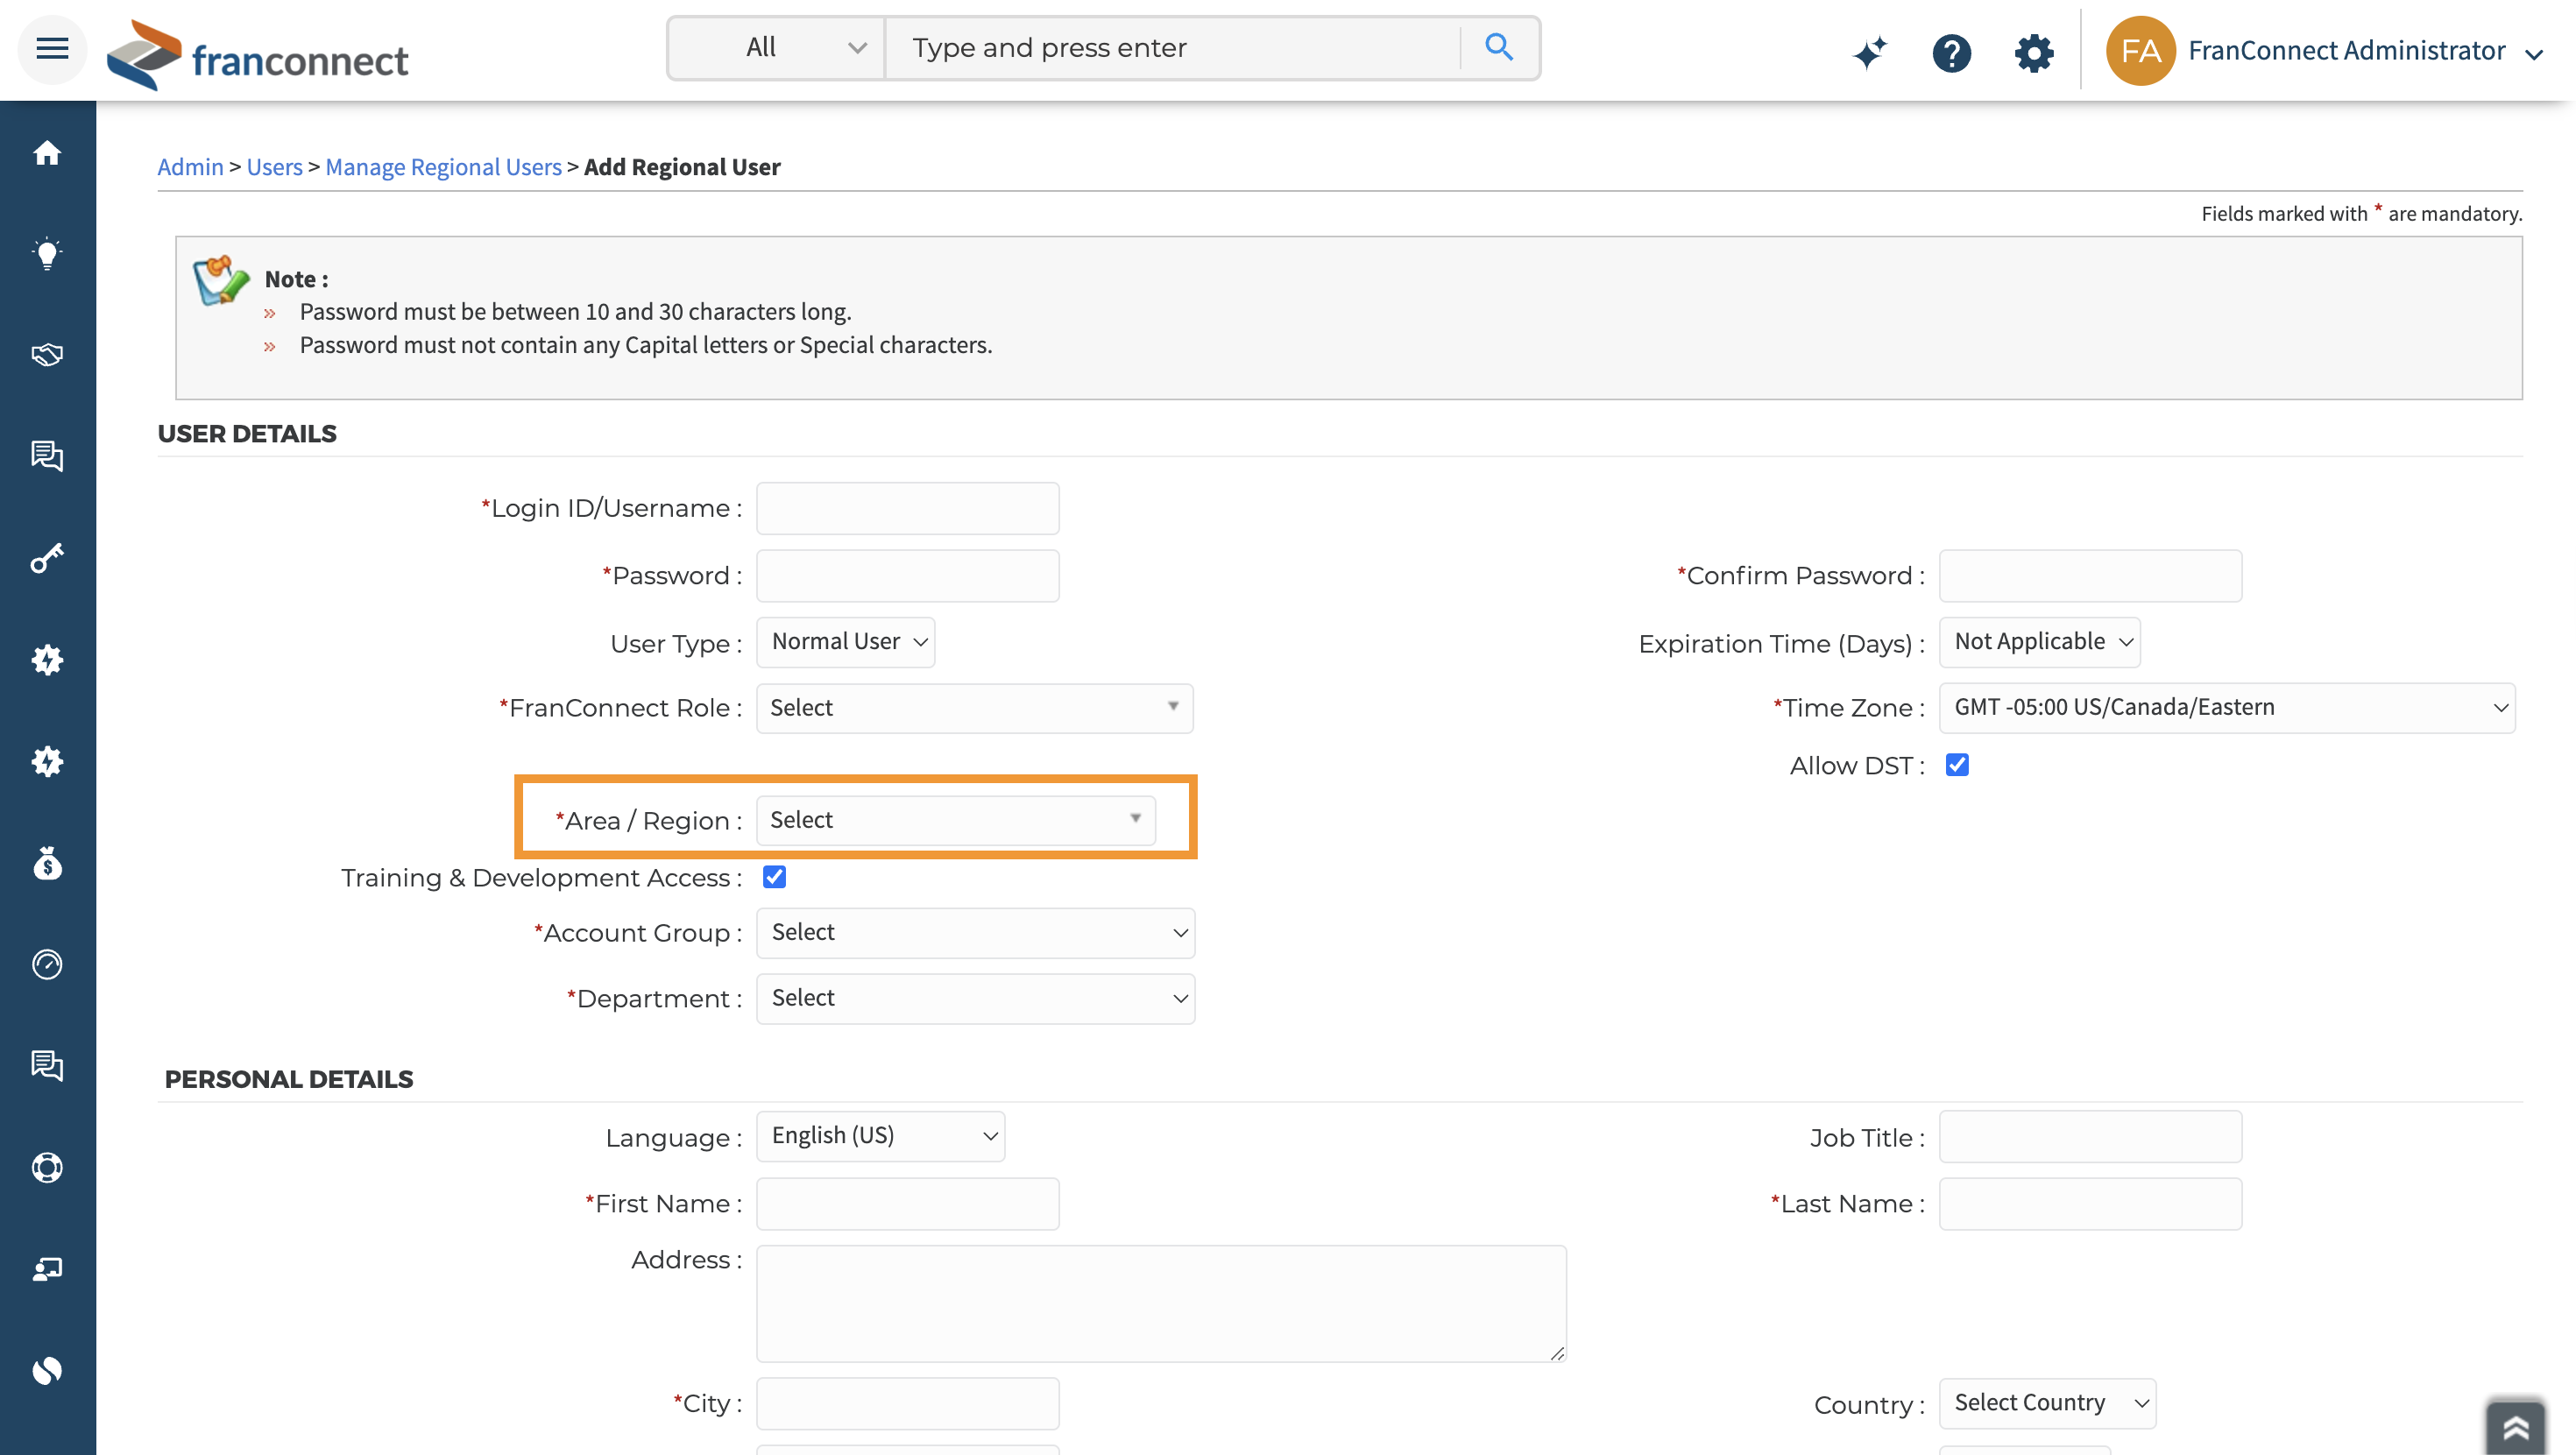Open the Area / Region dropdown
Image resolution: width=2576 pixels, height=1455 pixels.
pos(955,820)
